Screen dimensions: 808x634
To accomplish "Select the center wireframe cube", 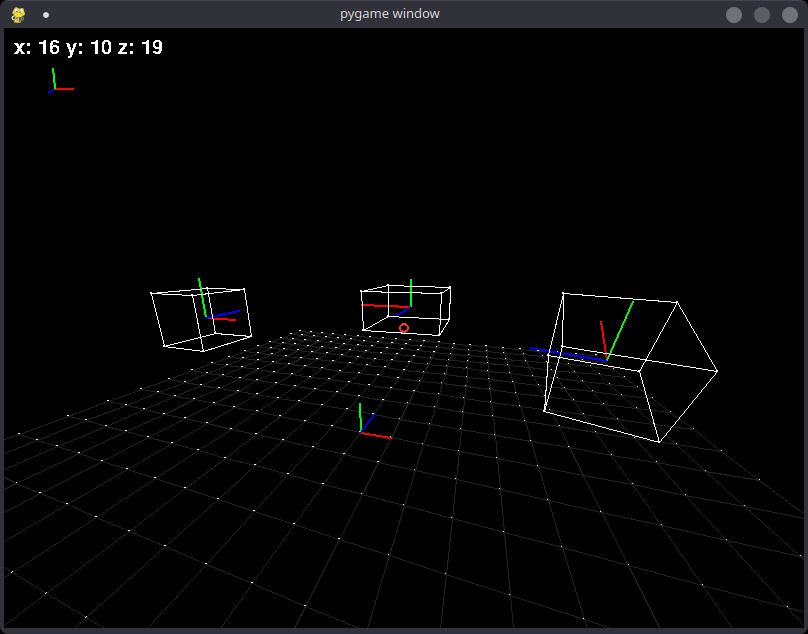I will tap(406, 310).
